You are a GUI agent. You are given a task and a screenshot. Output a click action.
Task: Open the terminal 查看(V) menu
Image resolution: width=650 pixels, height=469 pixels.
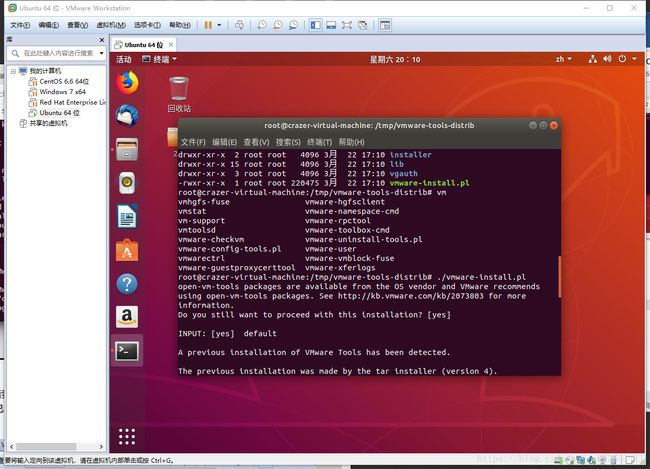point(256,142)
